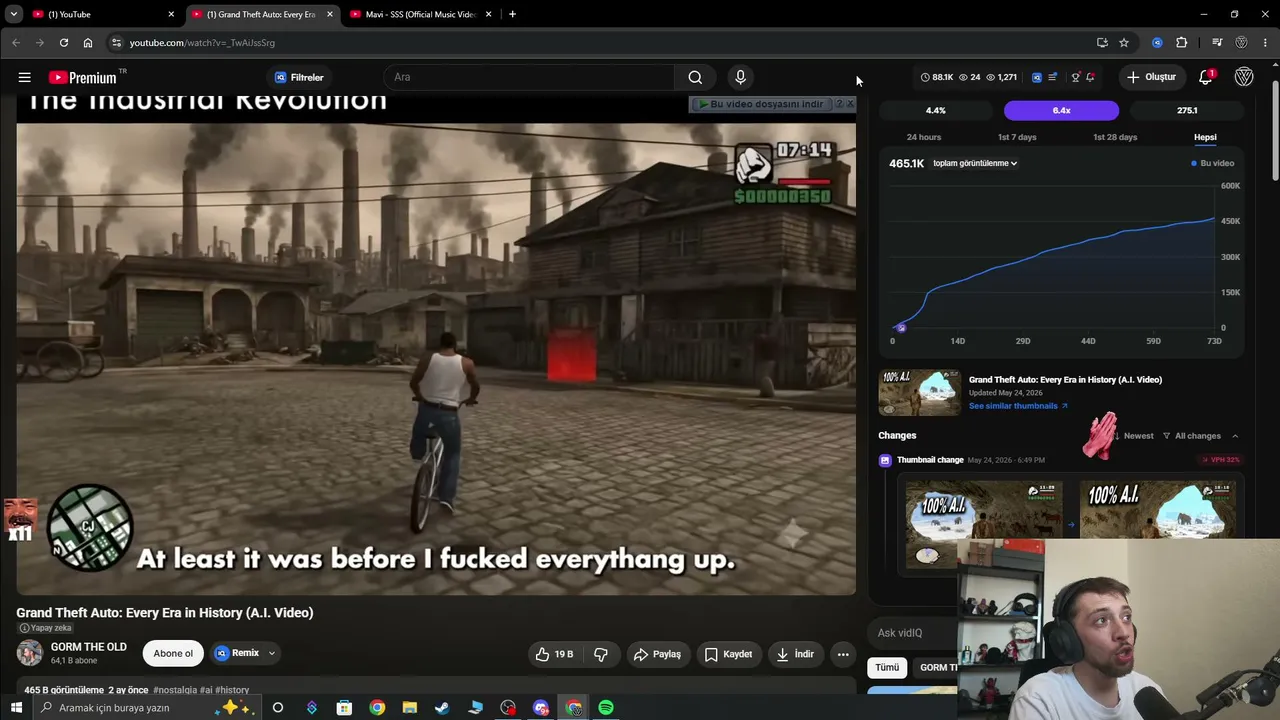Open Discord from the taskbar

pos(541,708)
